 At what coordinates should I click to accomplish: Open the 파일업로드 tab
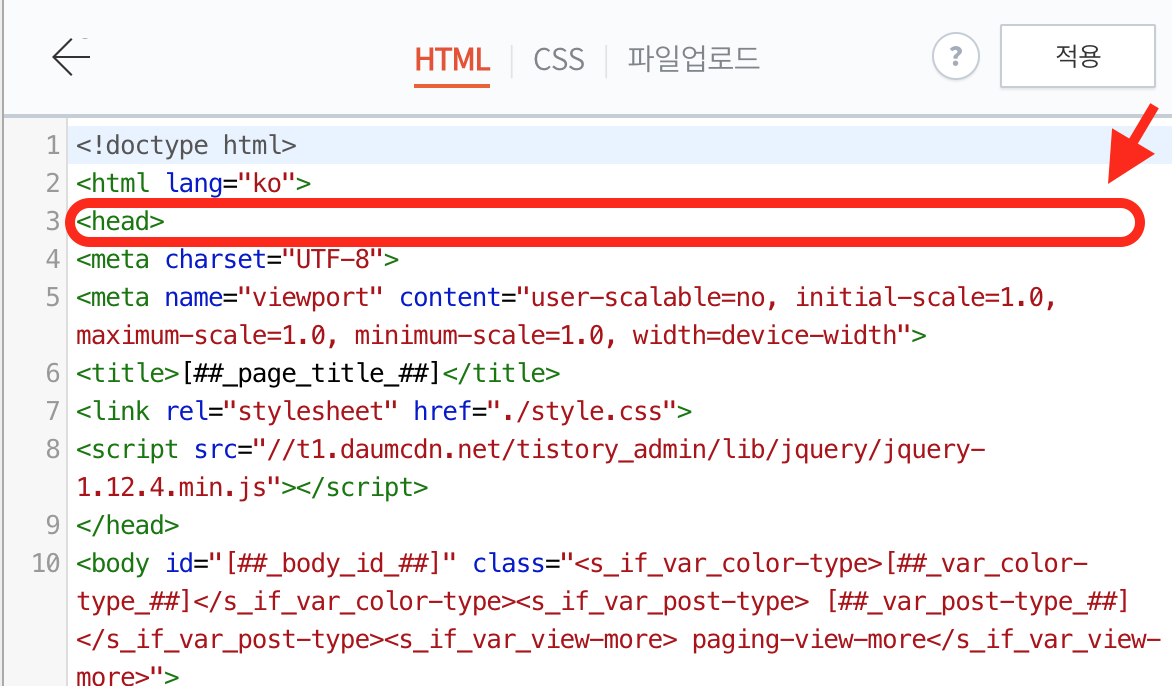[693, 58]
